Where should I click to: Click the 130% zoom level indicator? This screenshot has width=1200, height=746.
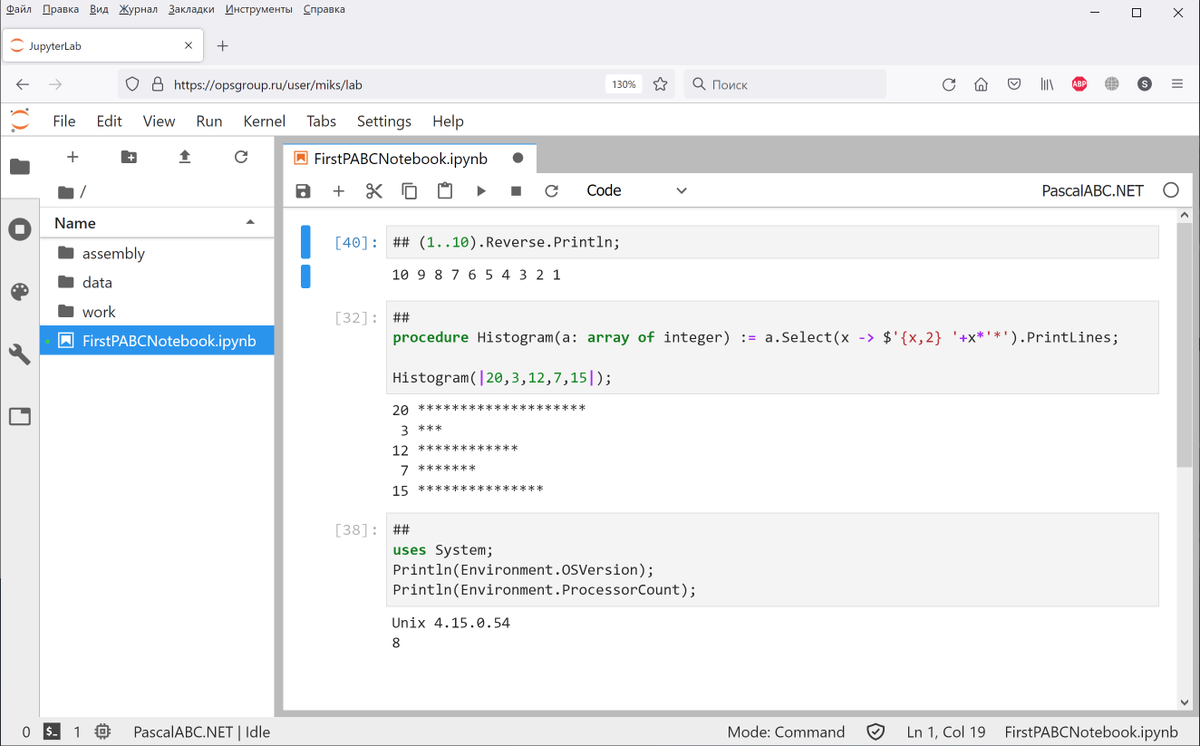coord(624,85)
